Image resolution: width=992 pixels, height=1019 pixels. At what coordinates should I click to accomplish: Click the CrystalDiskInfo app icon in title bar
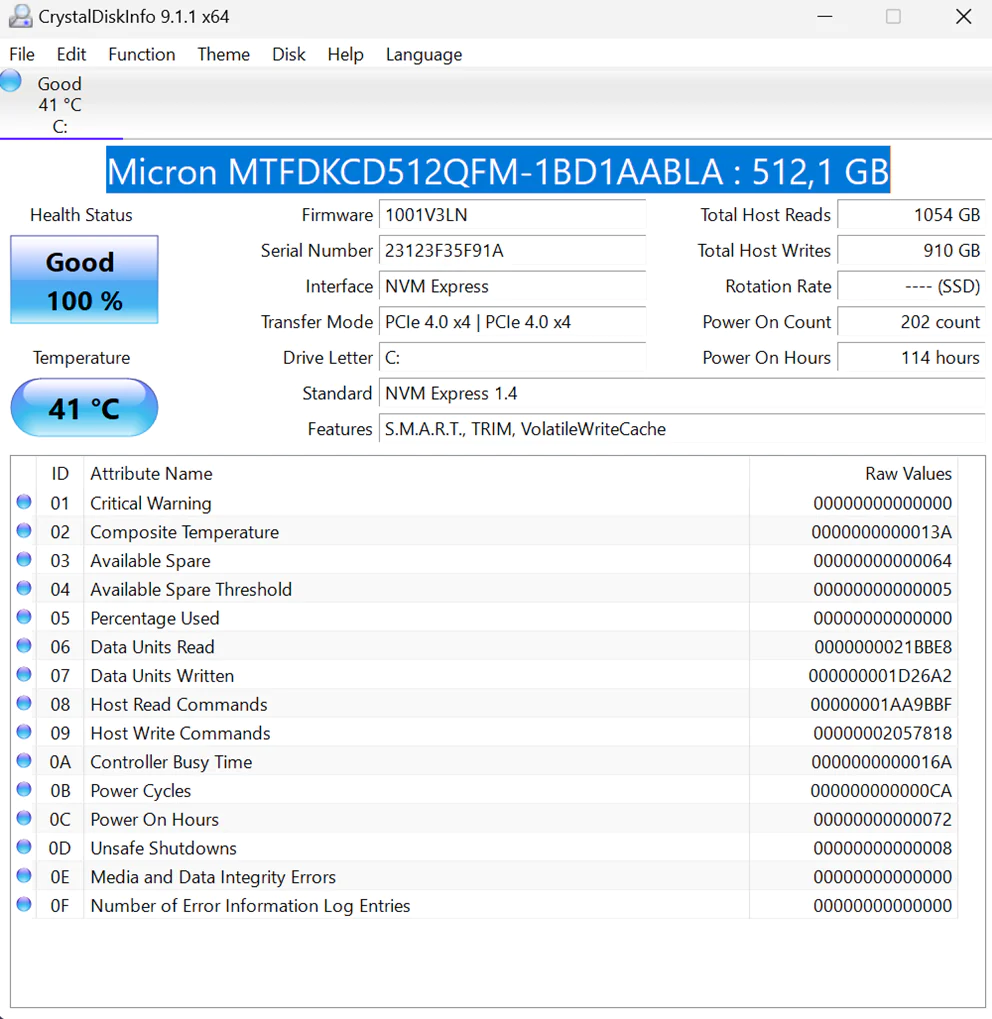click(x=20, y=16)
